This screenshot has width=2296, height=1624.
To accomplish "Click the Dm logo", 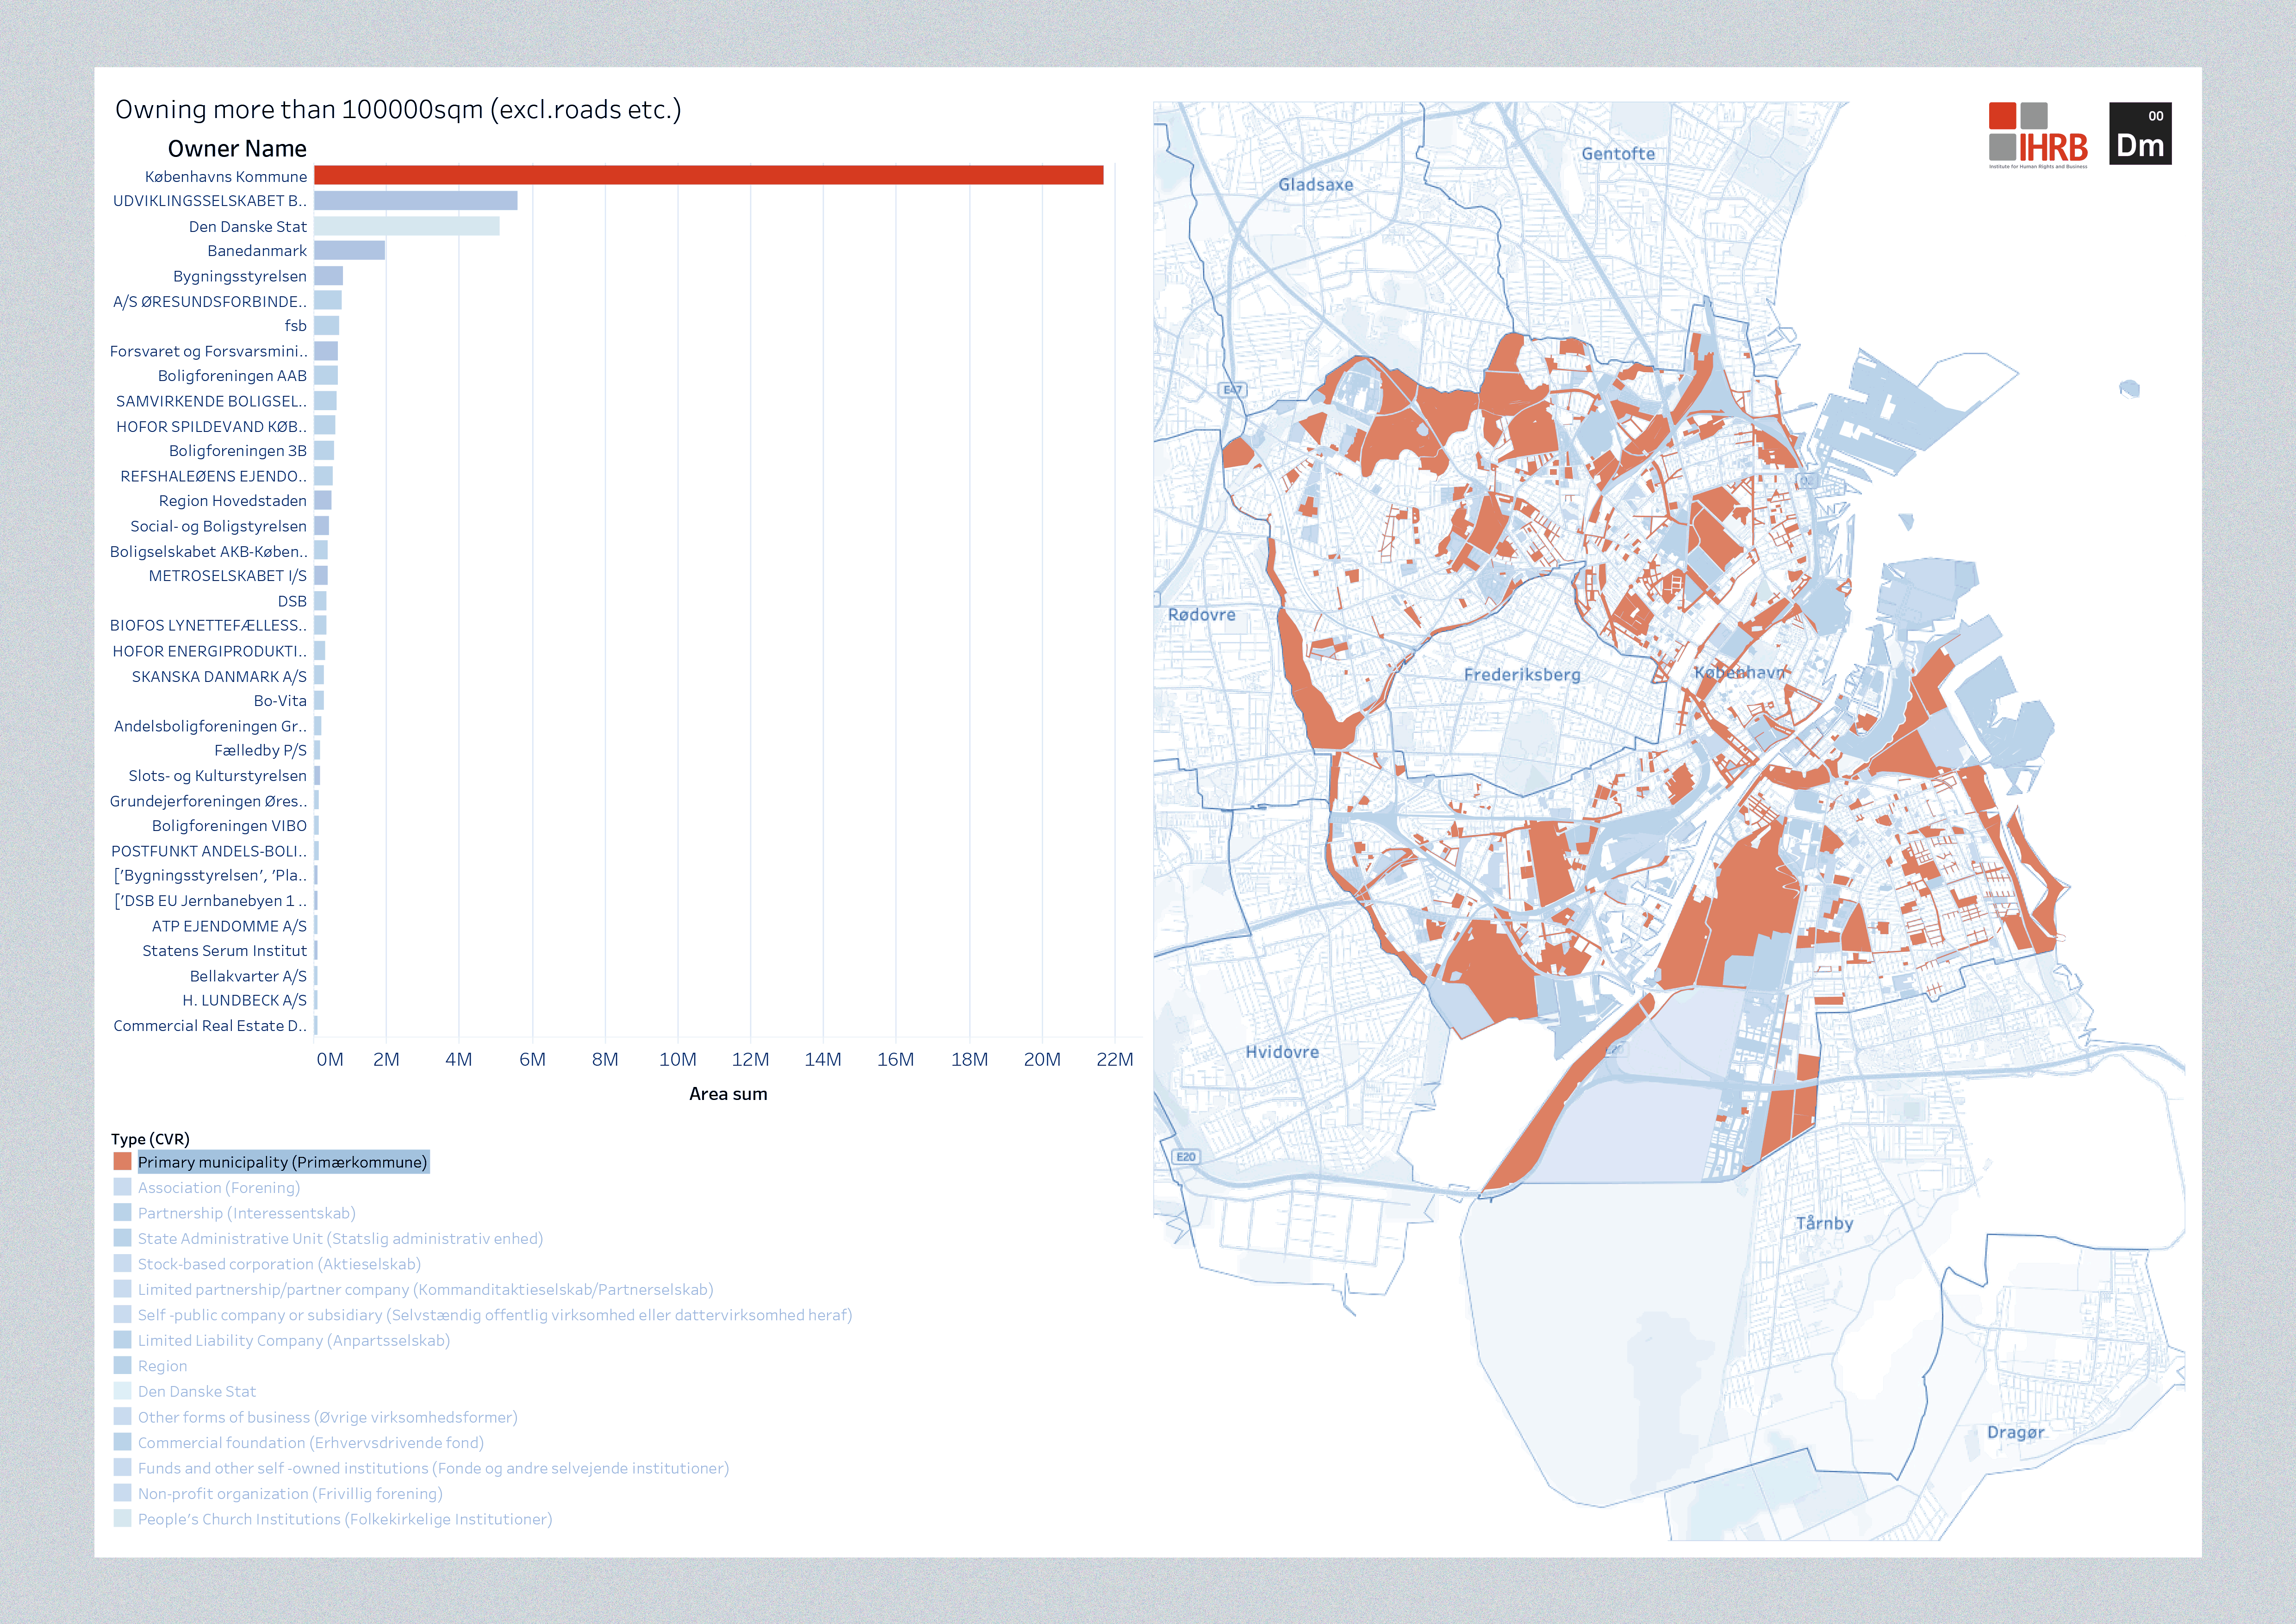I will [x=2140, y=133].
